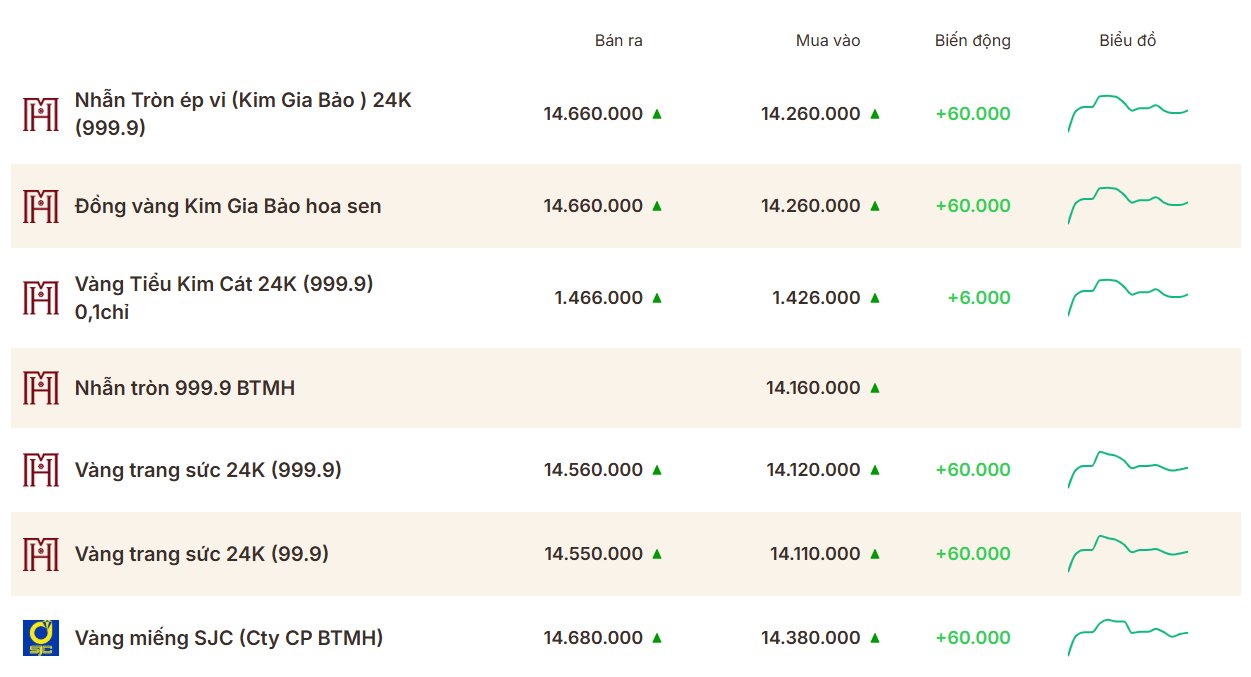Open the sparkline chart for Vàng trang sức 24K (99.9)
This screenshot has width=1251, height=677.
coord(1128,552)
